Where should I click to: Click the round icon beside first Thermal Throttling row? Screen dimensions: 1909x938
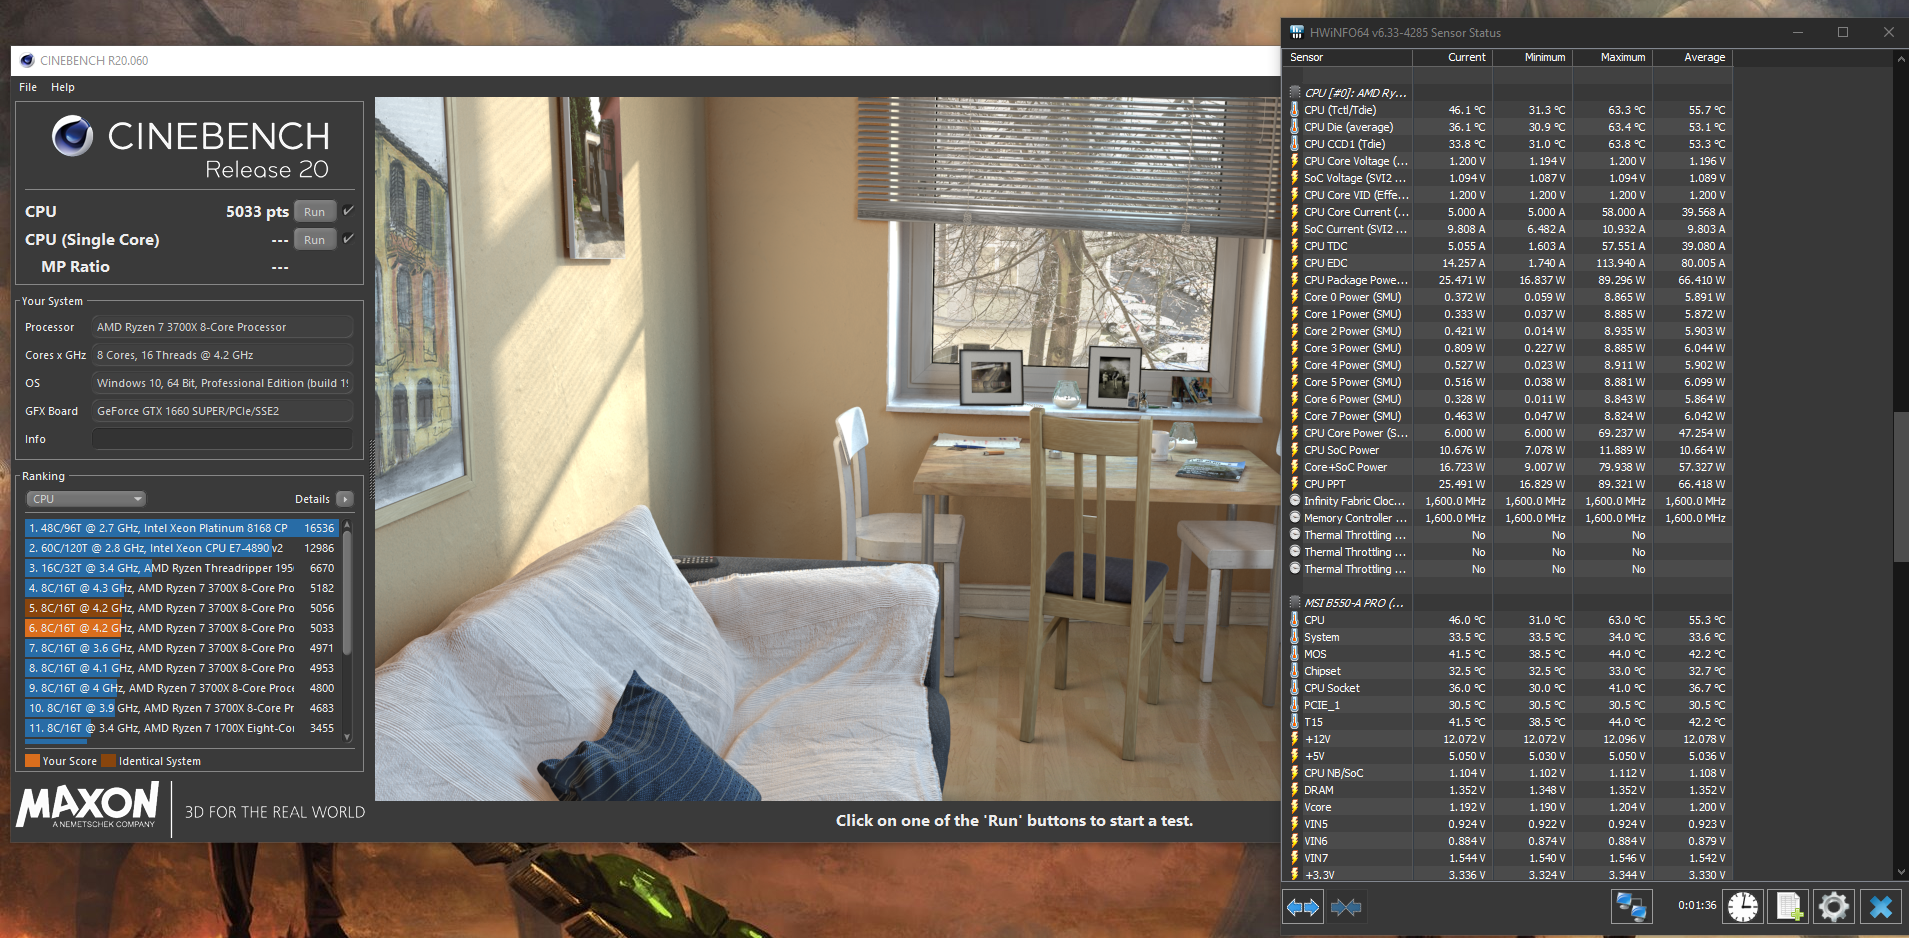(1295, 535)
